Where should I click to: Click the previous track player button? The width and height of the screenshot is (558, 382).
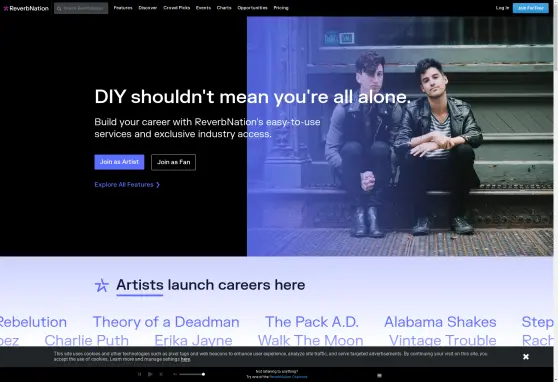point(140,374)
